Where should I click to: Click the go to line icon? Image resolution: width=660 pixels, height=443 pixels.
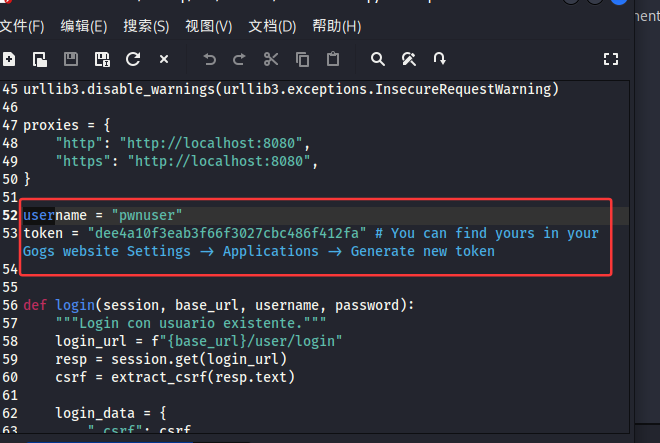pos(440,59)
